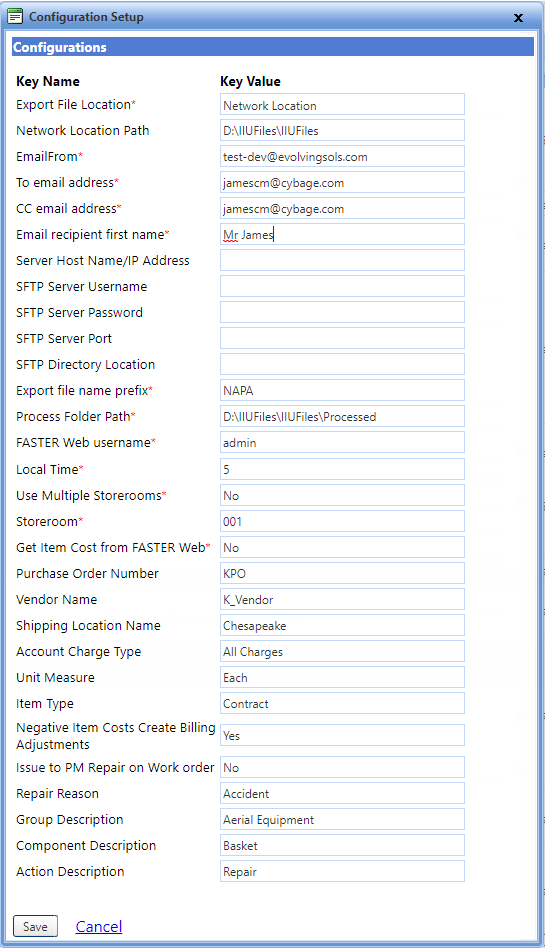This screenshot has height=948, width=545.
Task: Click the Export File Location field
Action: tap(342, 104)
